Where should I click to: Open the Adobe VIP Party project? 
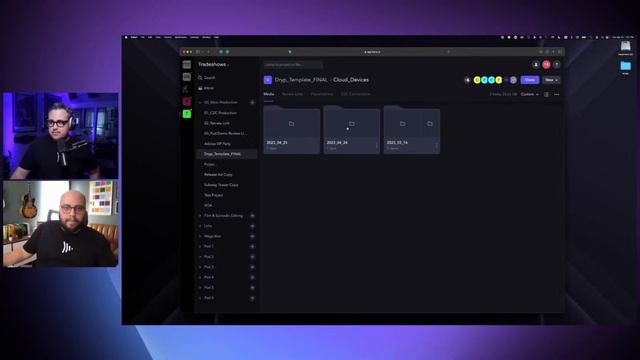218,144
